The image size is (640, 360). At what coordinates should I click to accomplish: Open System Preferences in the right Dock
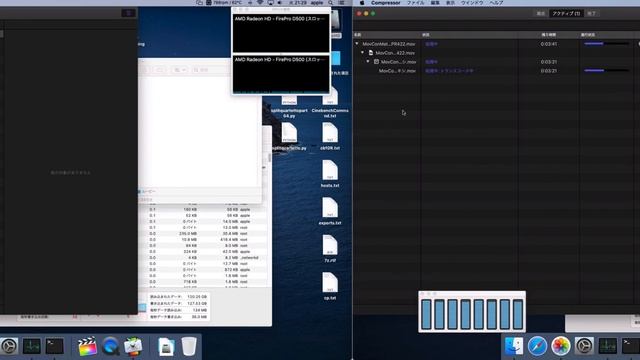click(x=584, y=346)
